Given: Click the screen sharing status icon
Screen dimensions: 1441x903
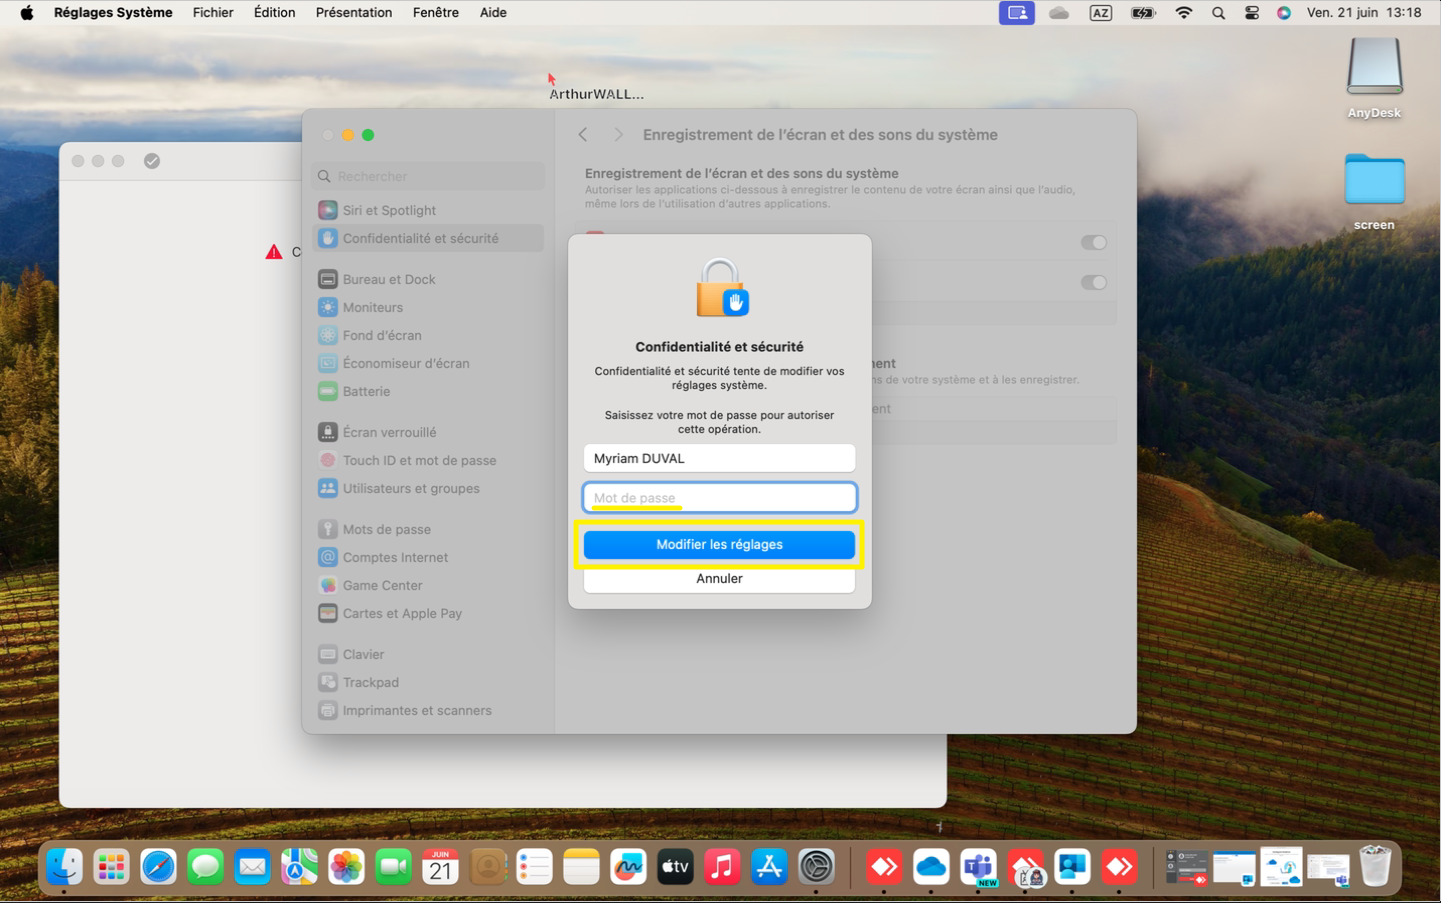Looking at the screenshot, I should [1017, 13].
